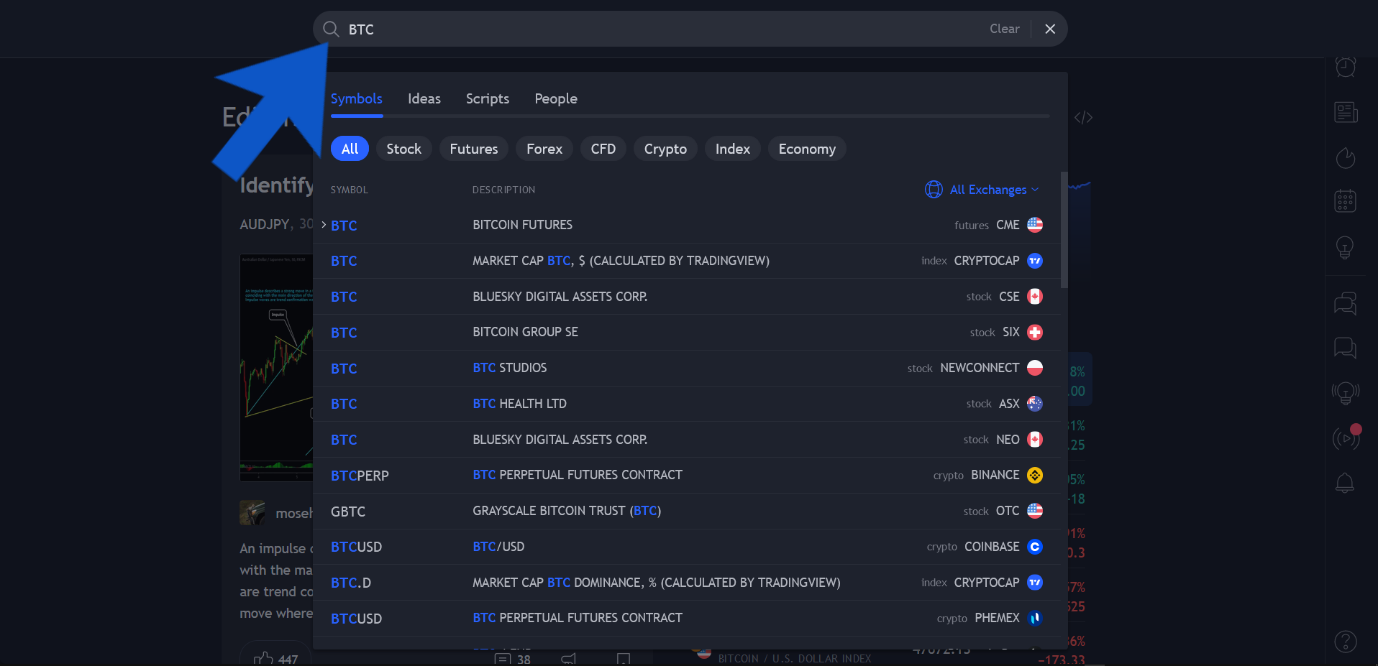
Task: Toggle the Forex filter chip
Action: pos(544,149)
